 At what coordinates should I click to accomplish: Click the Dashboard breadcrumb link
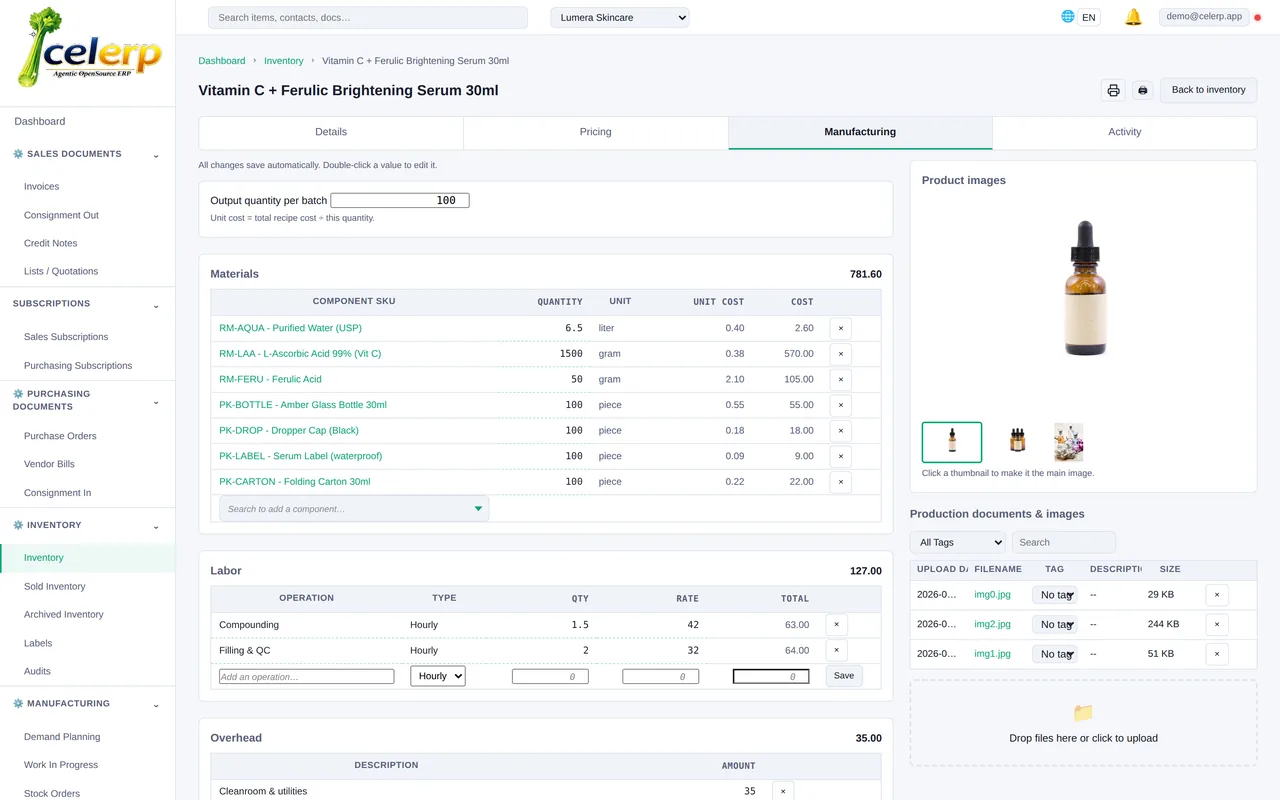(222, 61)
